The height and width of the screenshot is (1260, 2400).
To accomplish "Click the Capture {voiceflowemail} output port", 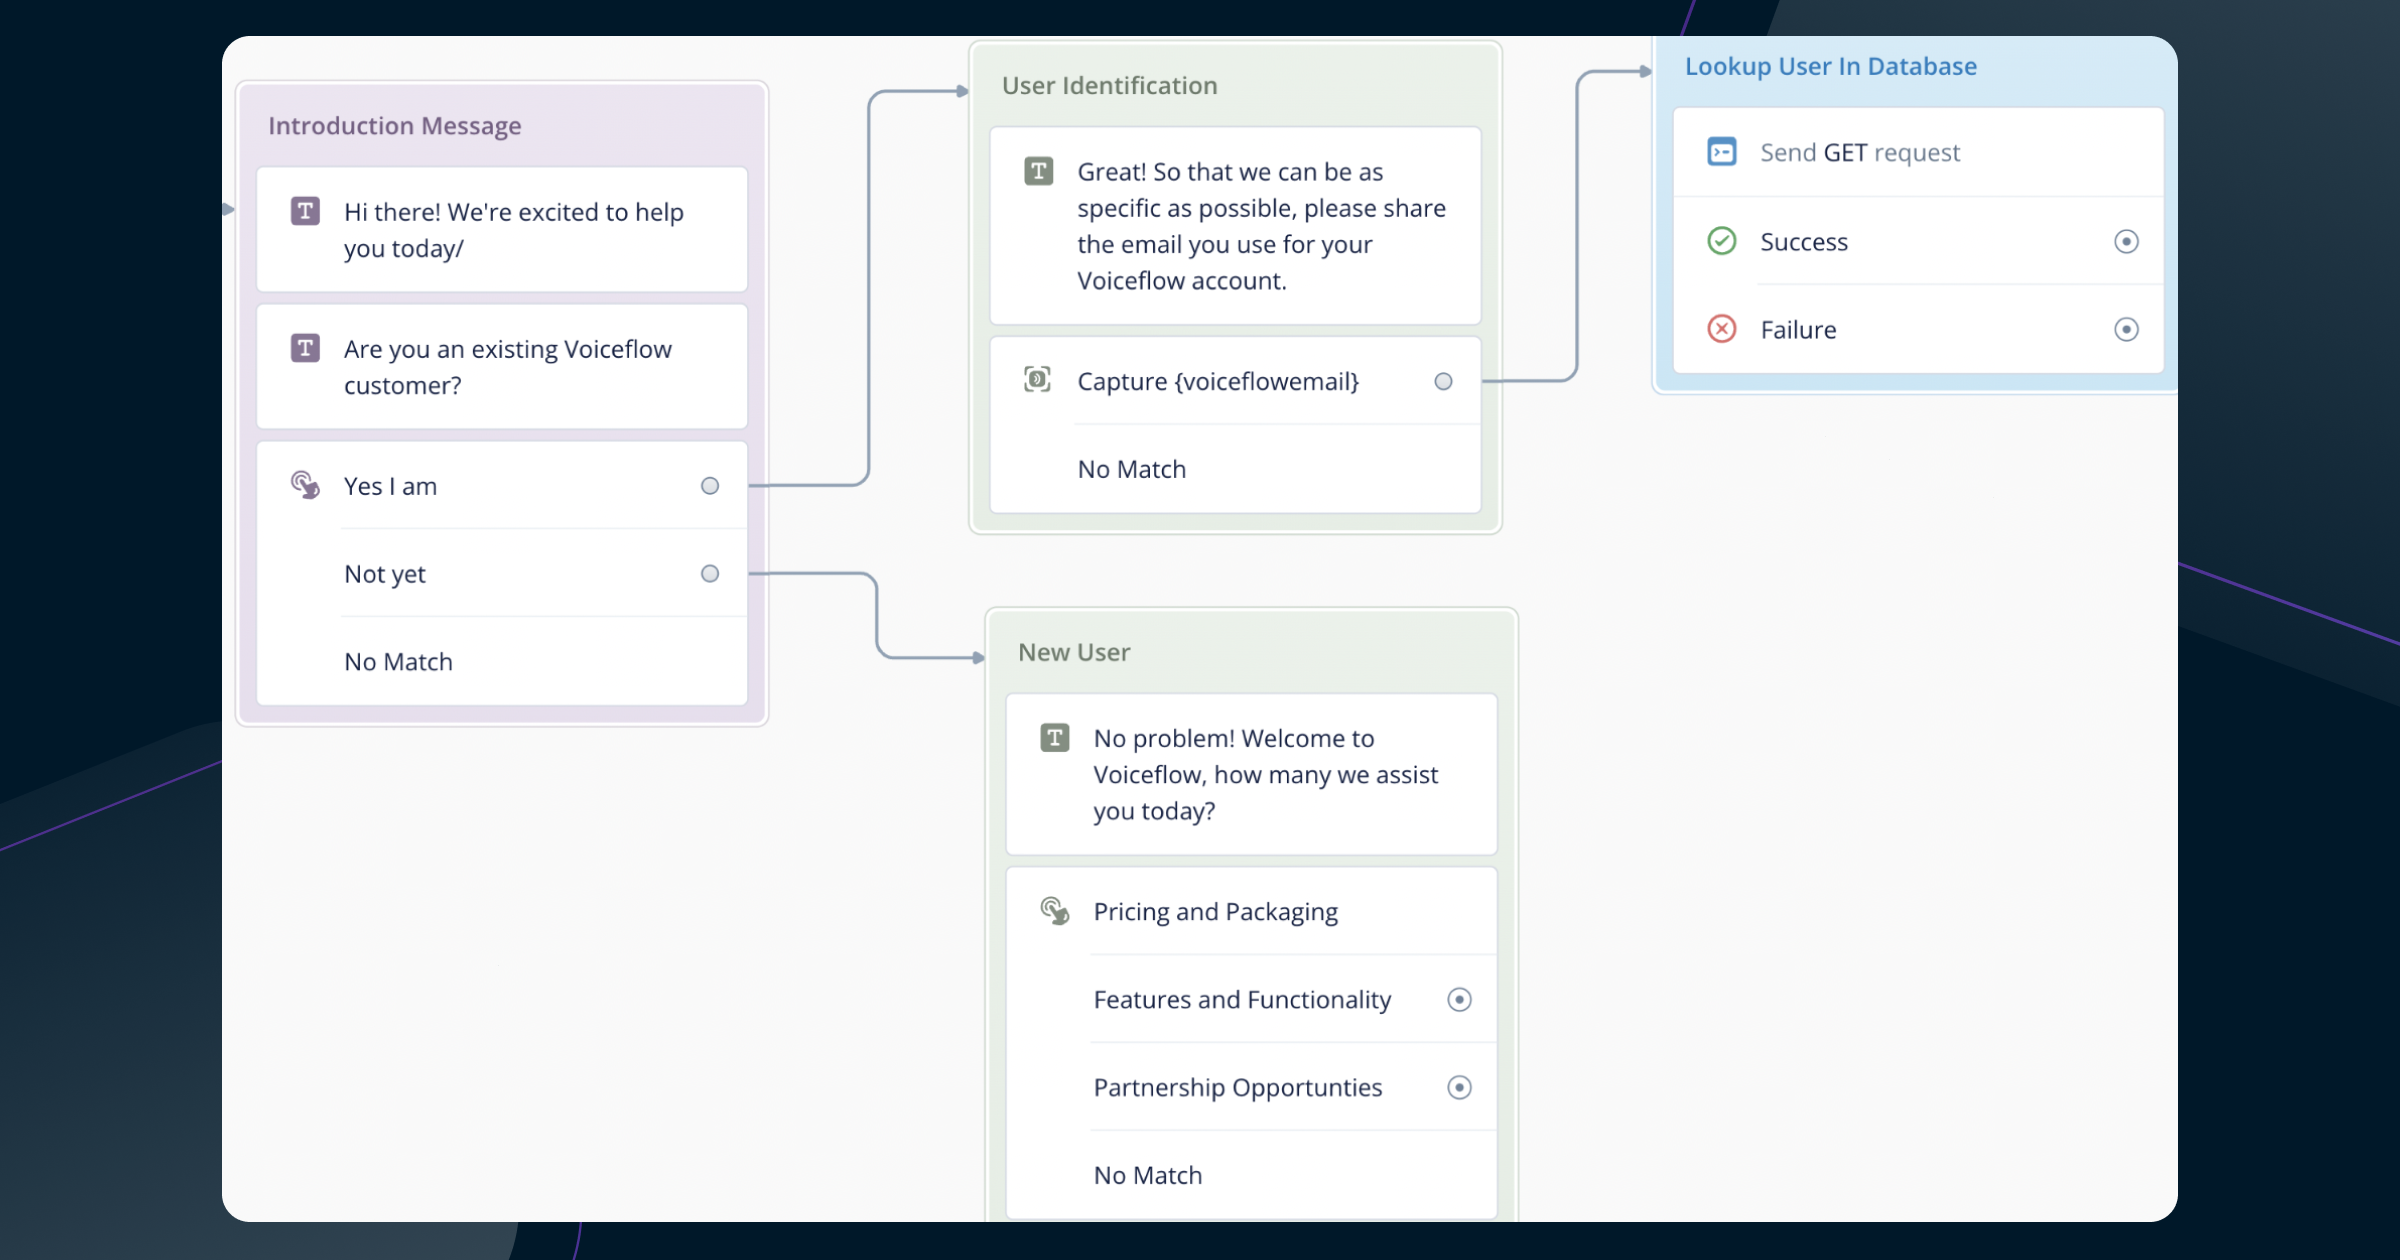I will 1443,381.
